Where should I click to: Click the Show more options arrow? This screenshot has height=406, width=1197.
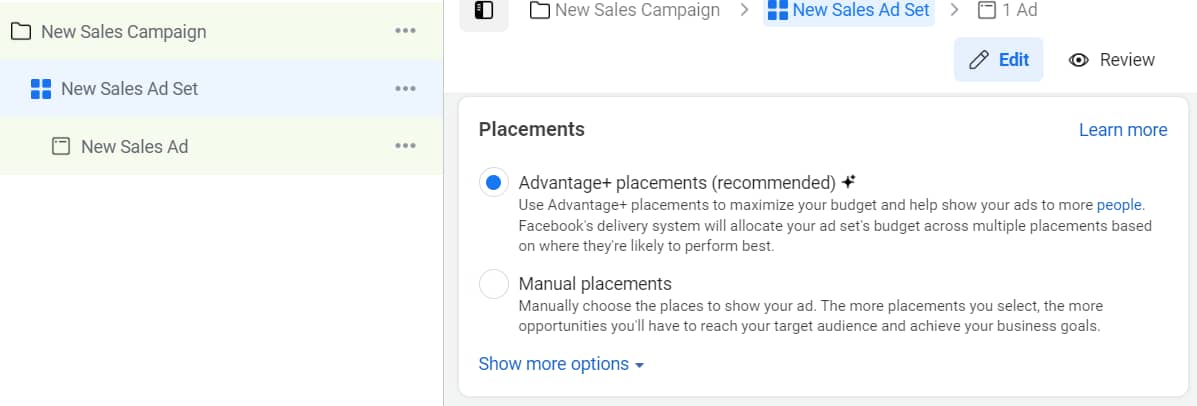pyautogui.click(x=640, y=366)
